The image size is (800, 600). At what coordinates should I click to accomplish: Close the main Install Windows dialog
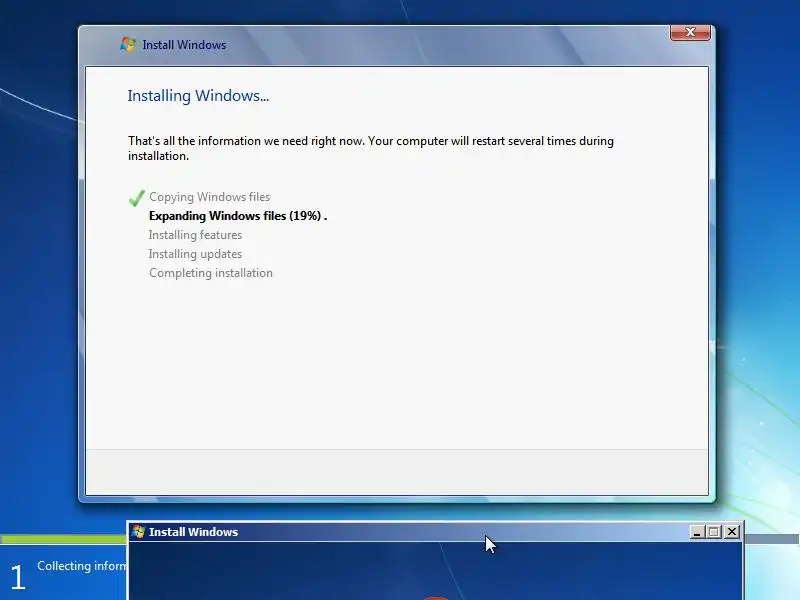click(690, 32)
